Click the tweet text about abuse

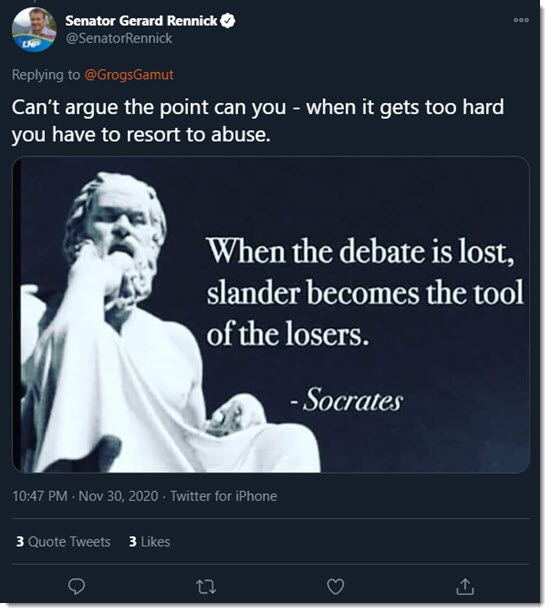point(258,120)
